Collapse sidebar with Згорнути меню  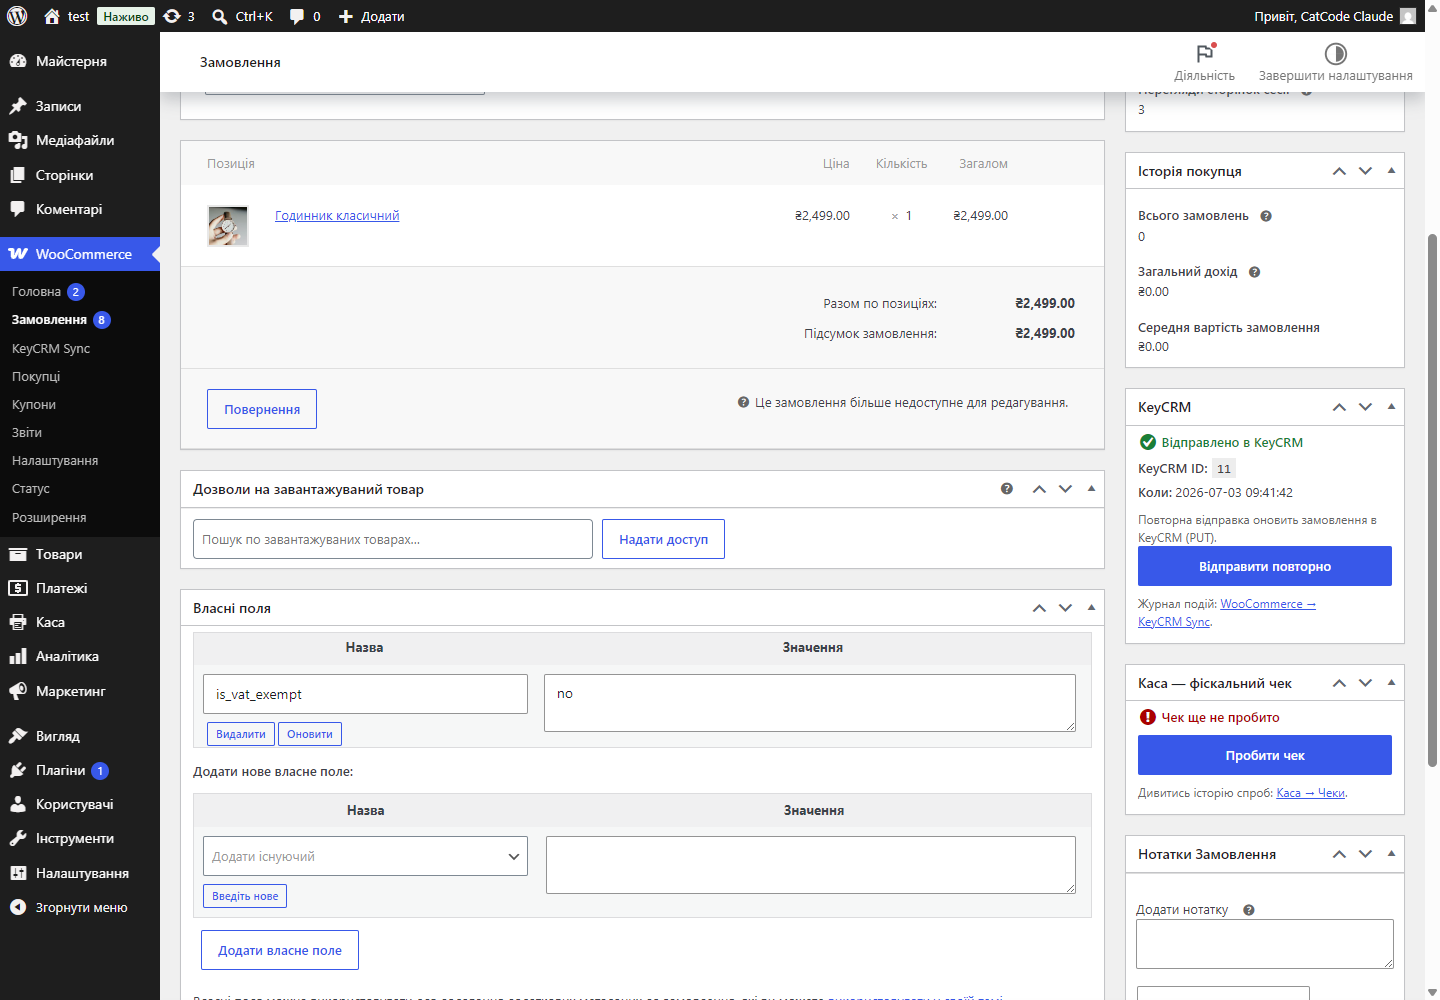[80, 907]
